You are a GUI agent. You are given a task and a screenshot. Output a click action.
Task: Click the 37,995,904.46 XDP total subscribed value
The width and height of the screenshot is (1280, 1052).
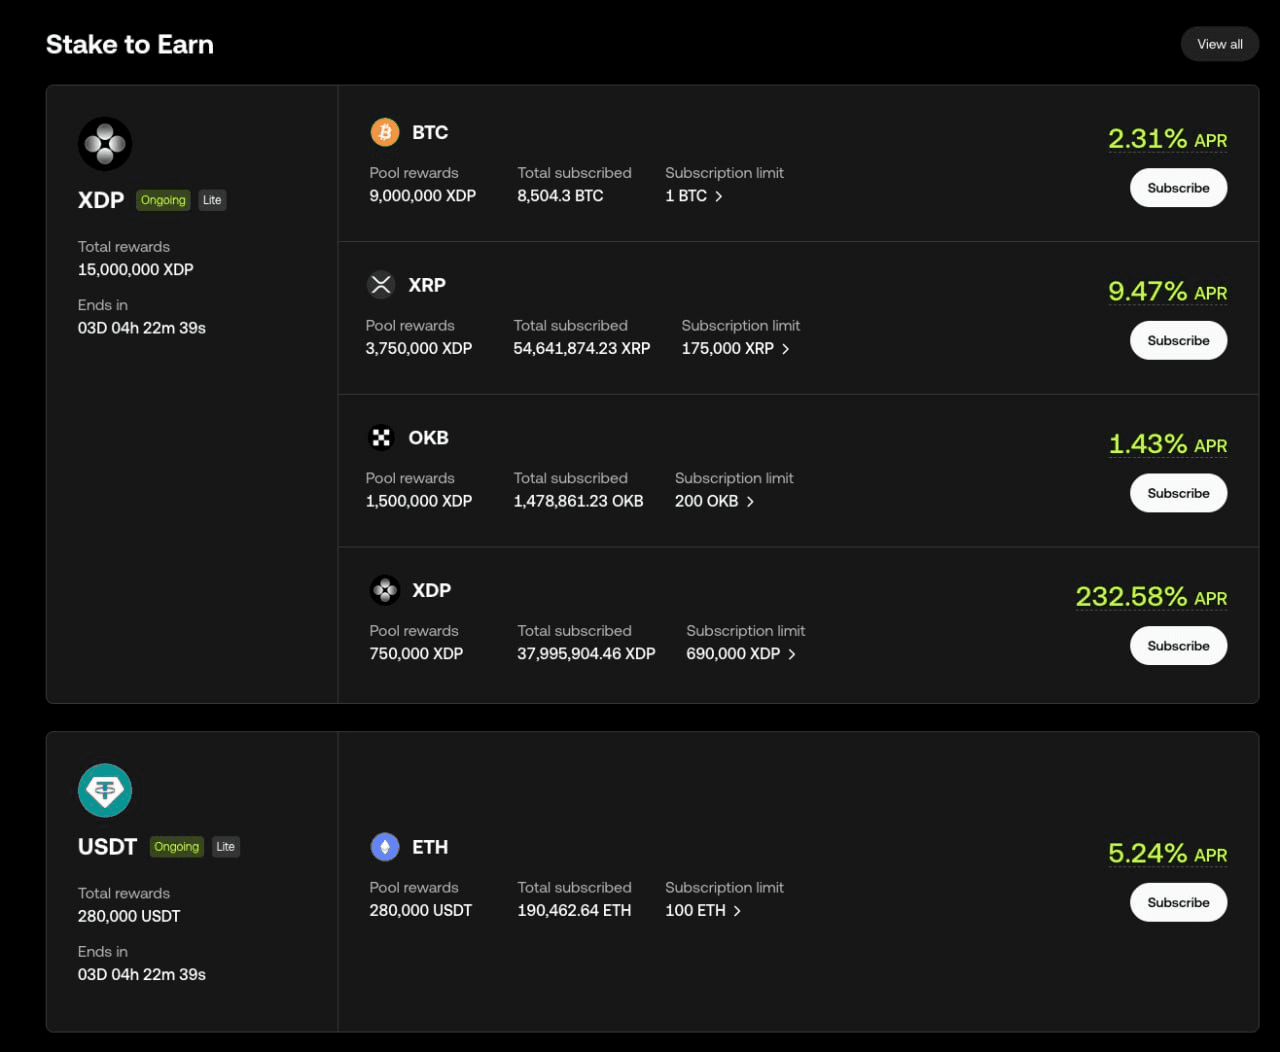coord(586,654)
